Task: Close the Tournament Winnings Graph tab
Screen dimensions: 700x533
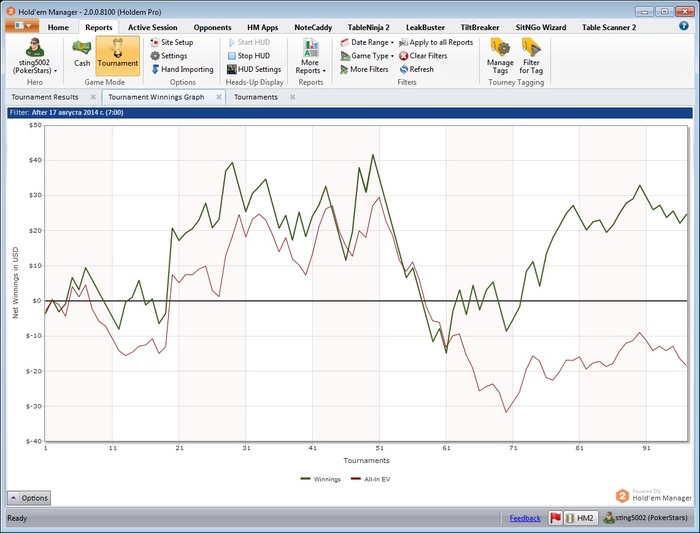Action: [x=219, y=97]
